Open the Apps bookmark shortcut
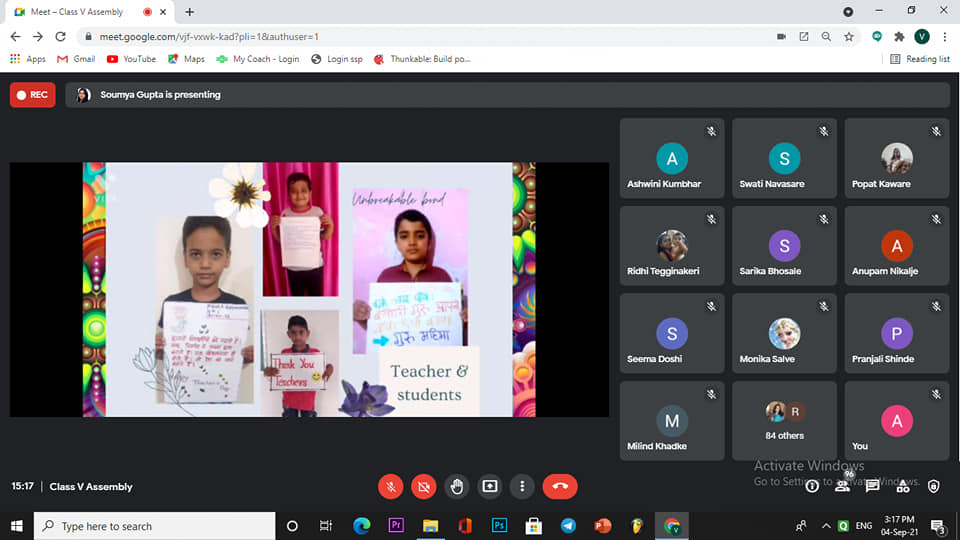Screen dimensions: 960x540 pyautogui.click(x=28, y=59)
